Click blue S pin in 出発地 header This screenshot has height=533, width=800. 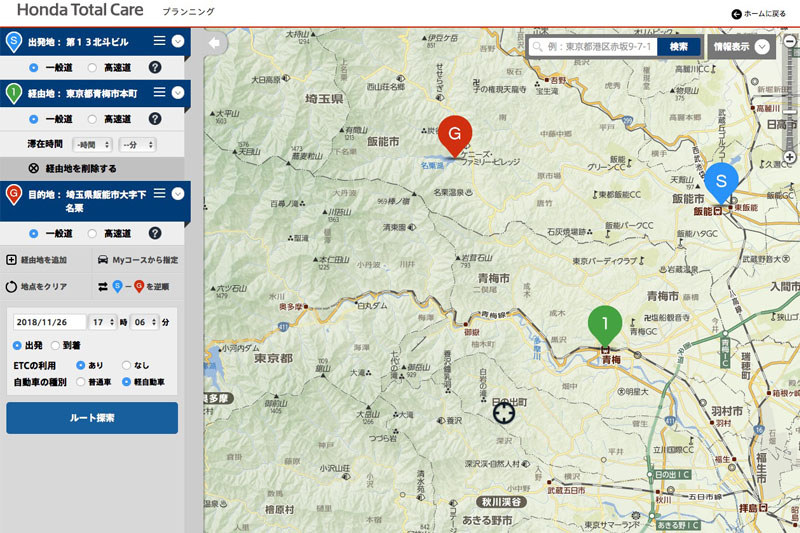click(14, 42)
